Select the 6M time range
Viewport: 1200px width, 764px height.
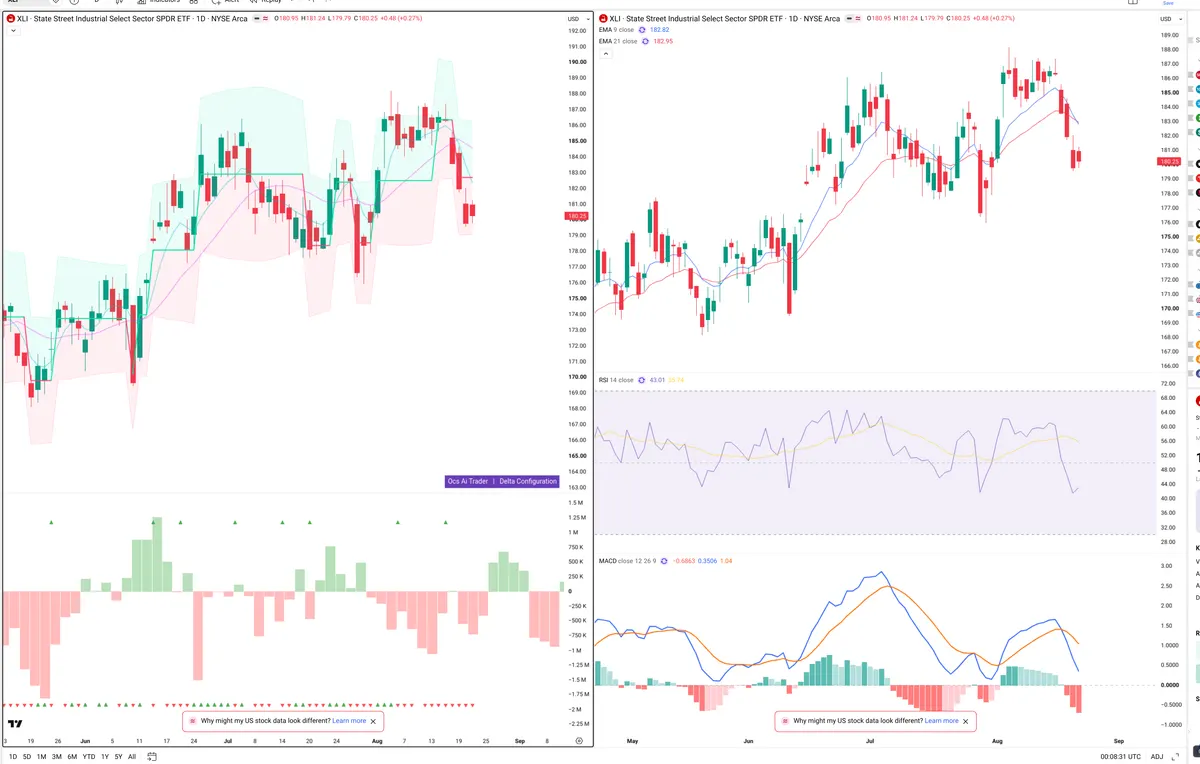tap(72, 757)
